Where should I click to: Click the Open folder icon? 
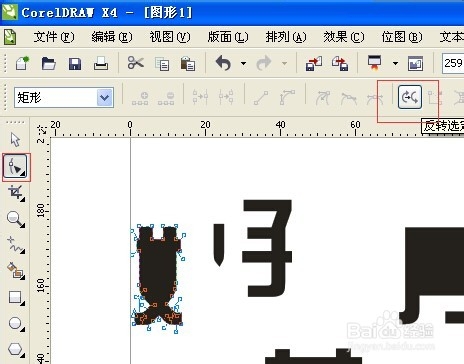(x=48, y=63)
